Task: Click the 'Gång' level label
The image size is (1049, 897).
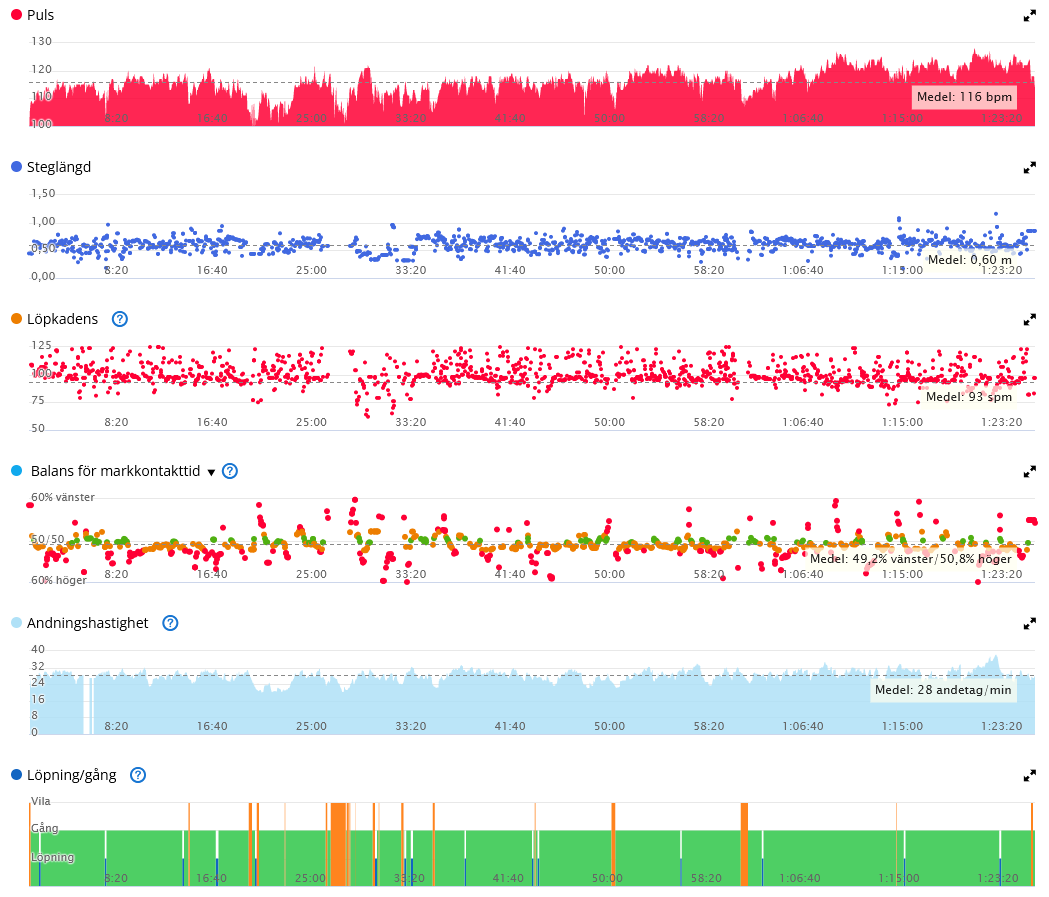Action: coord(45,828)
